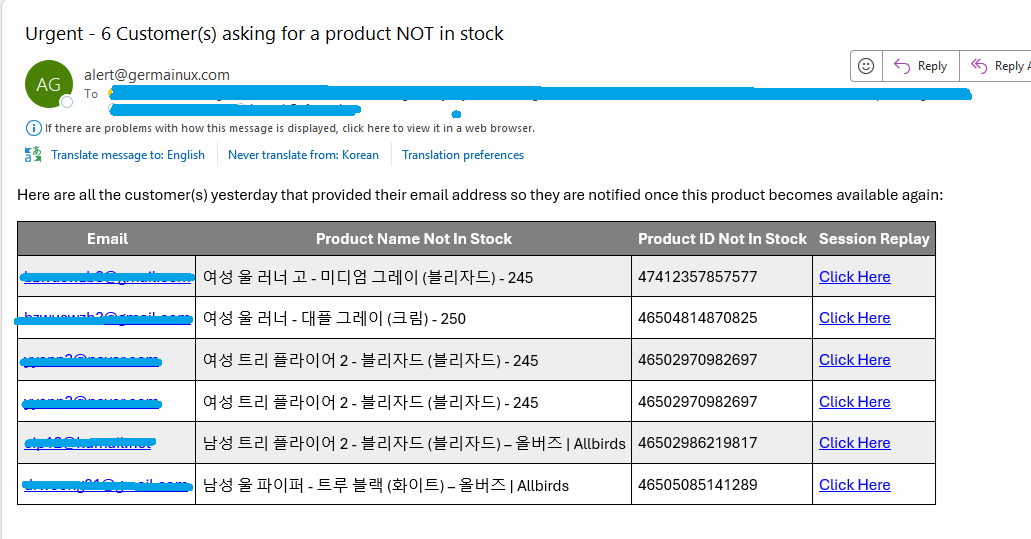This screenshot has width=1031, height=539.
Task: Select Never translate from Korean
Action: click(x=303, y=155)
